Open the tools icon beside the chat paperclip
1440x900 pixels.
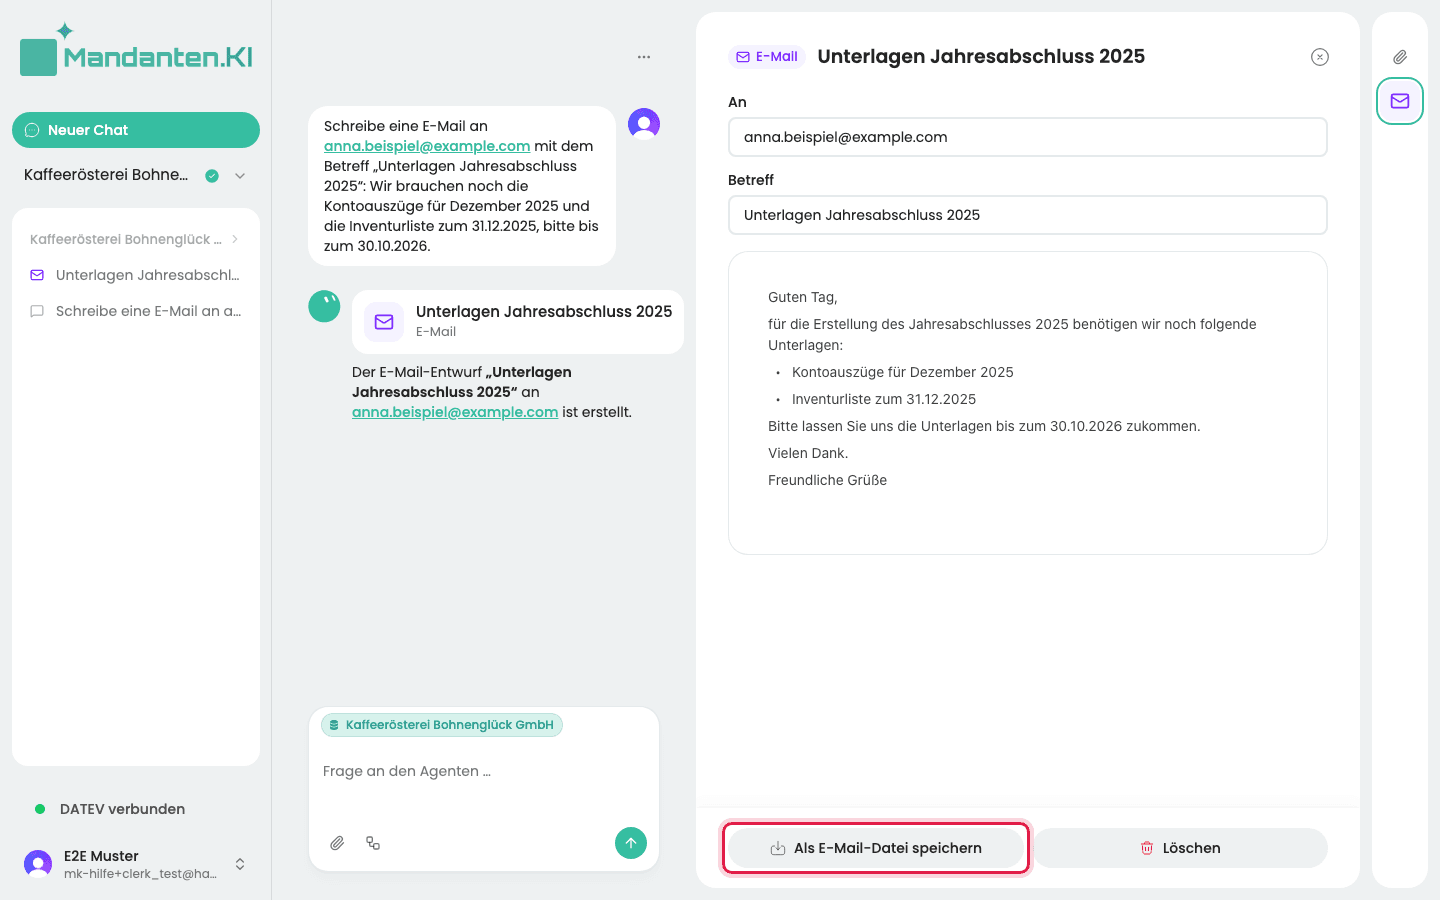373,843
